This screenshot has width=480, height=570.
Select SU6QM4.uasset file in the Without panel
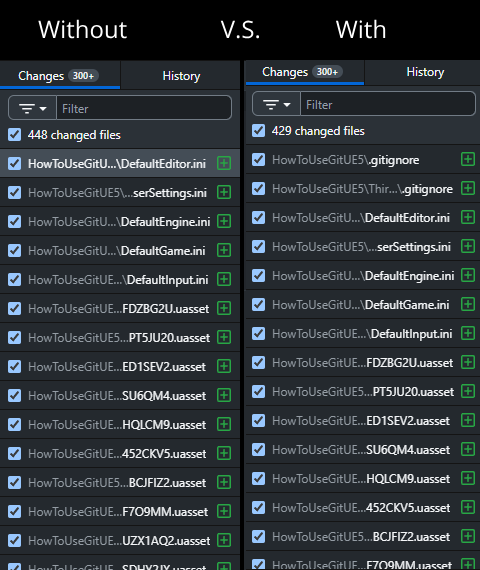120,396
